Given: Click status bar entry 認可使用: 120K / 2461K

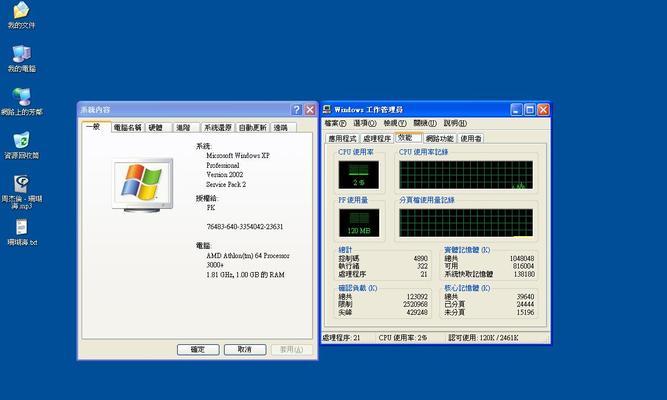Looking at the screenshot, I should [483, 338].
